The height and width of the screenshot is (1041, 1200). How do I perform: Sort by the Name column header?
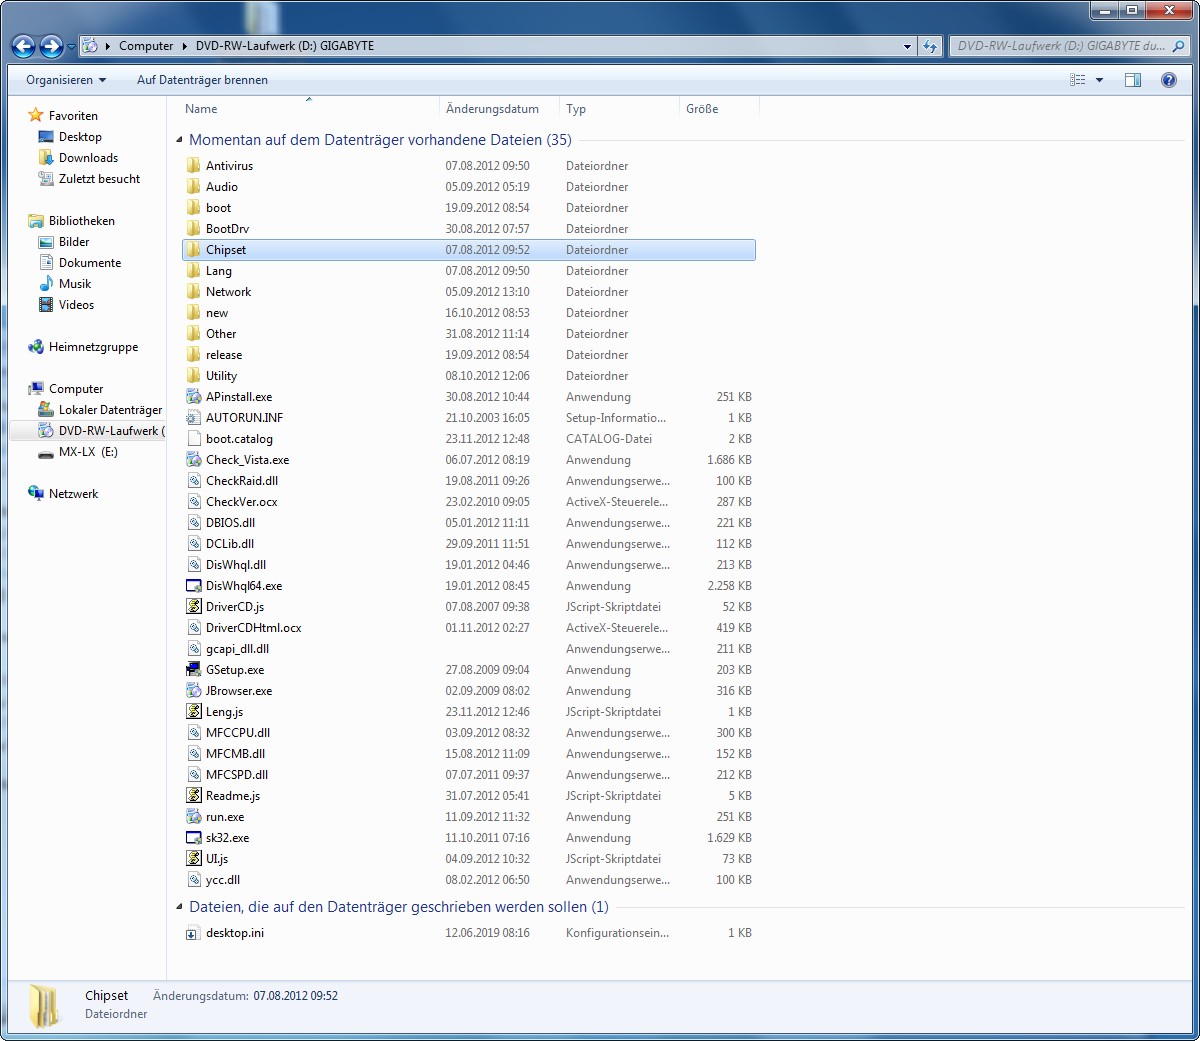pyautogui.click(x=201, y=109)
